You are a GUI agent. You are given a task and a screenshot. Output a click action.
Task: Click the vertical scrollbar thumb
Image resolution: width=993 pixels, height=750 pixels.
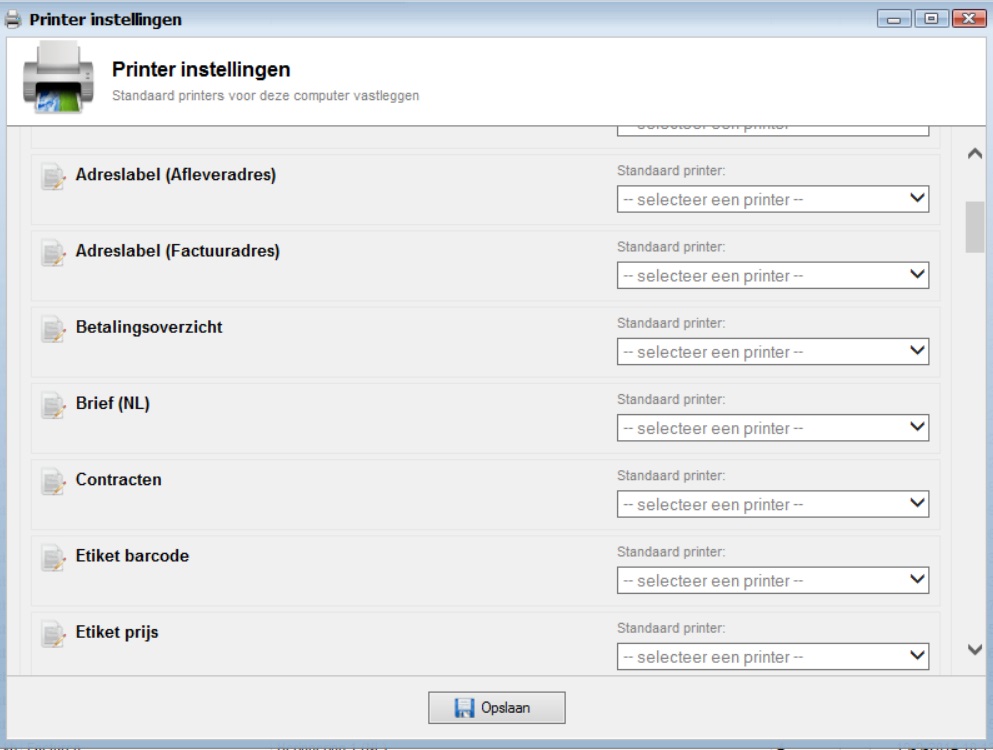(974, 227)
